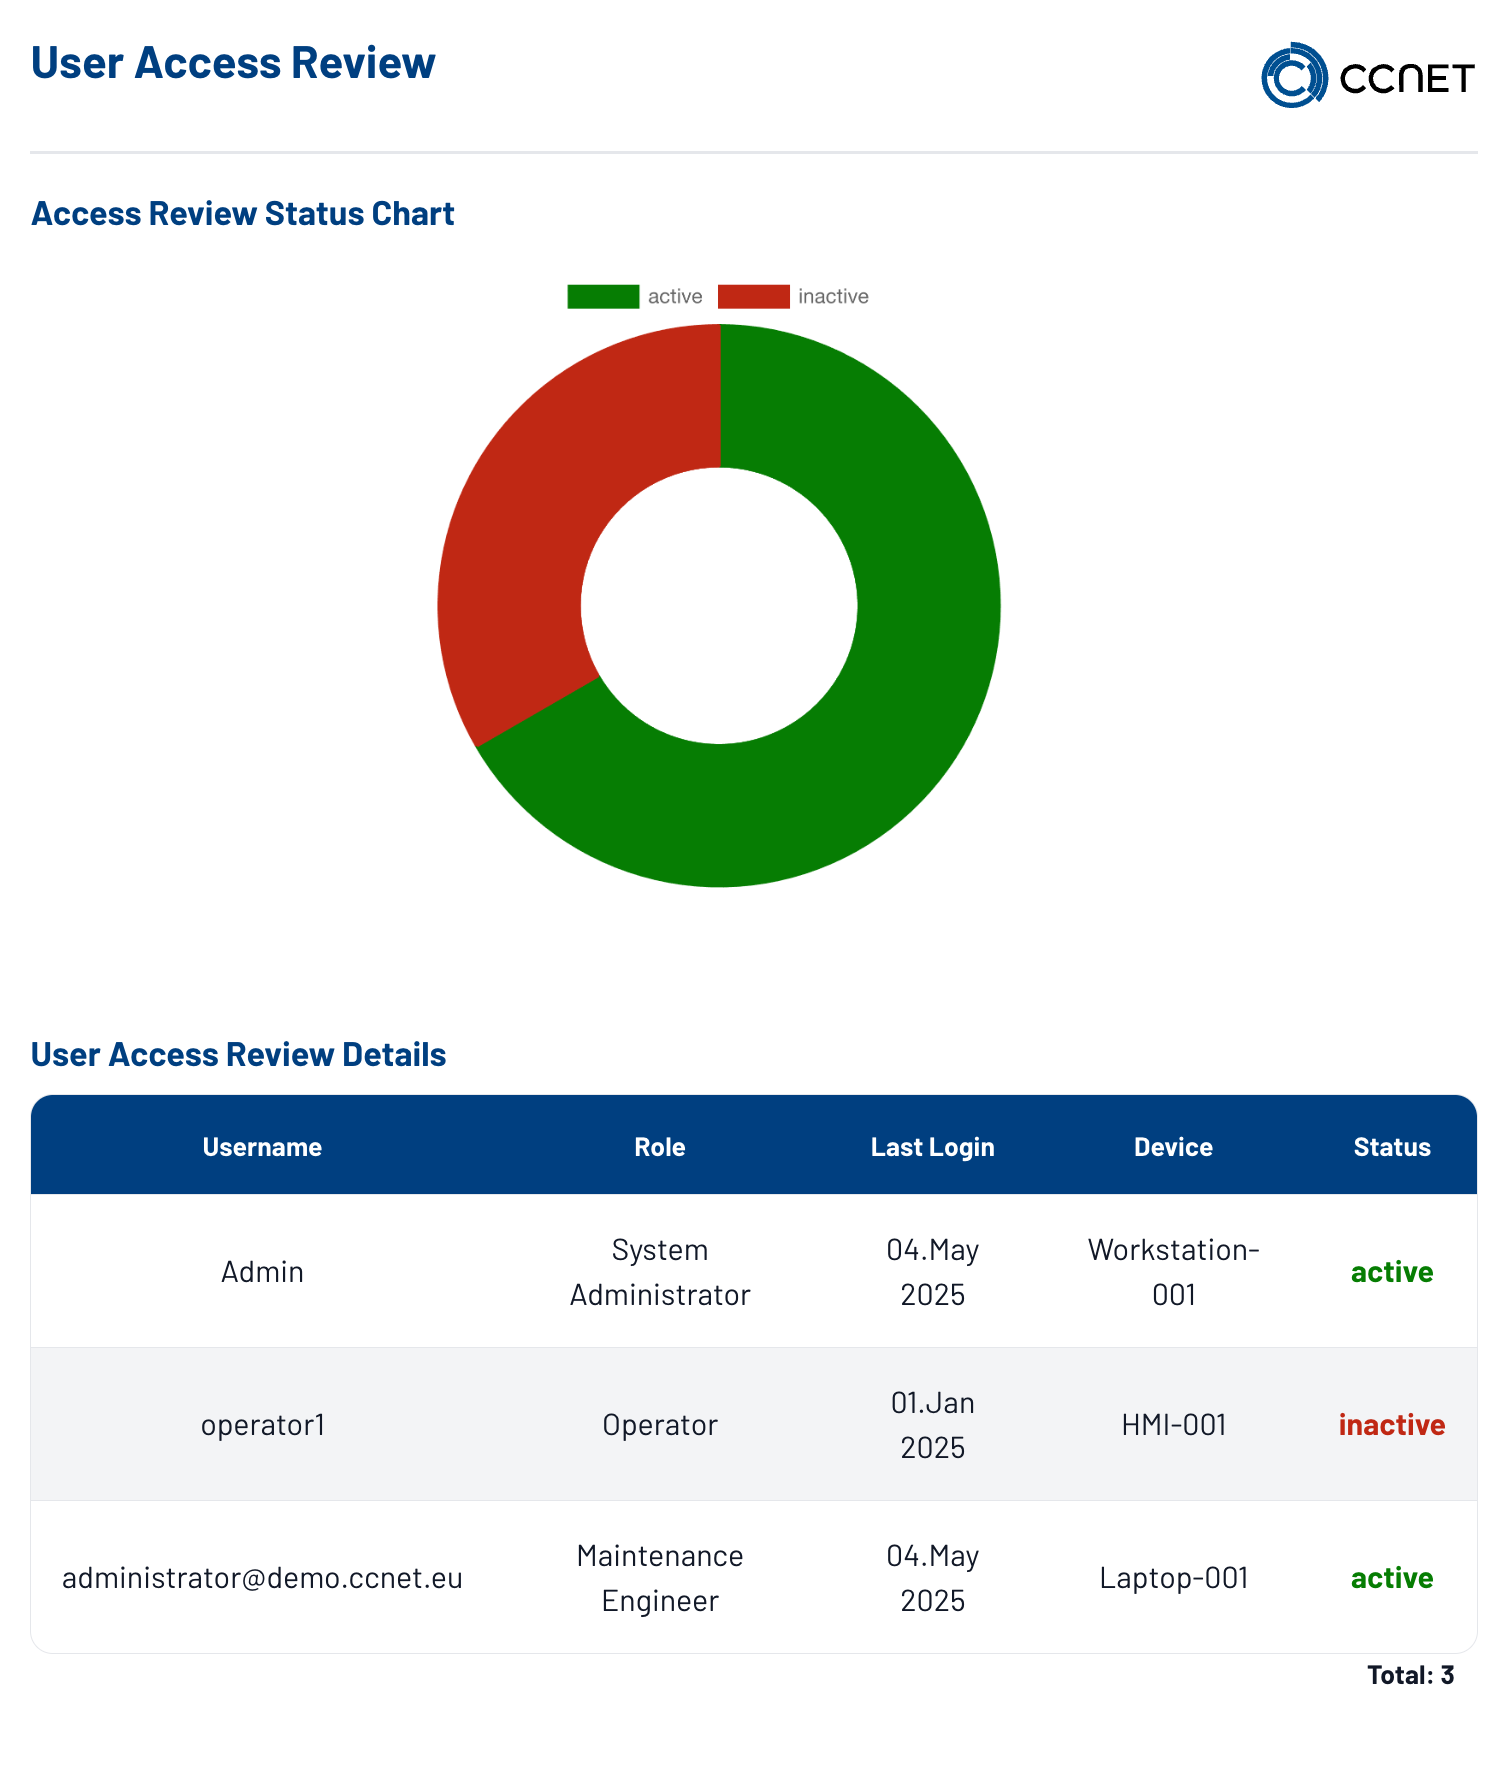The width and height of the screenshot is (1508, 1775).
Task: Click the System Administrator role cell
Action: point(660,1272)
